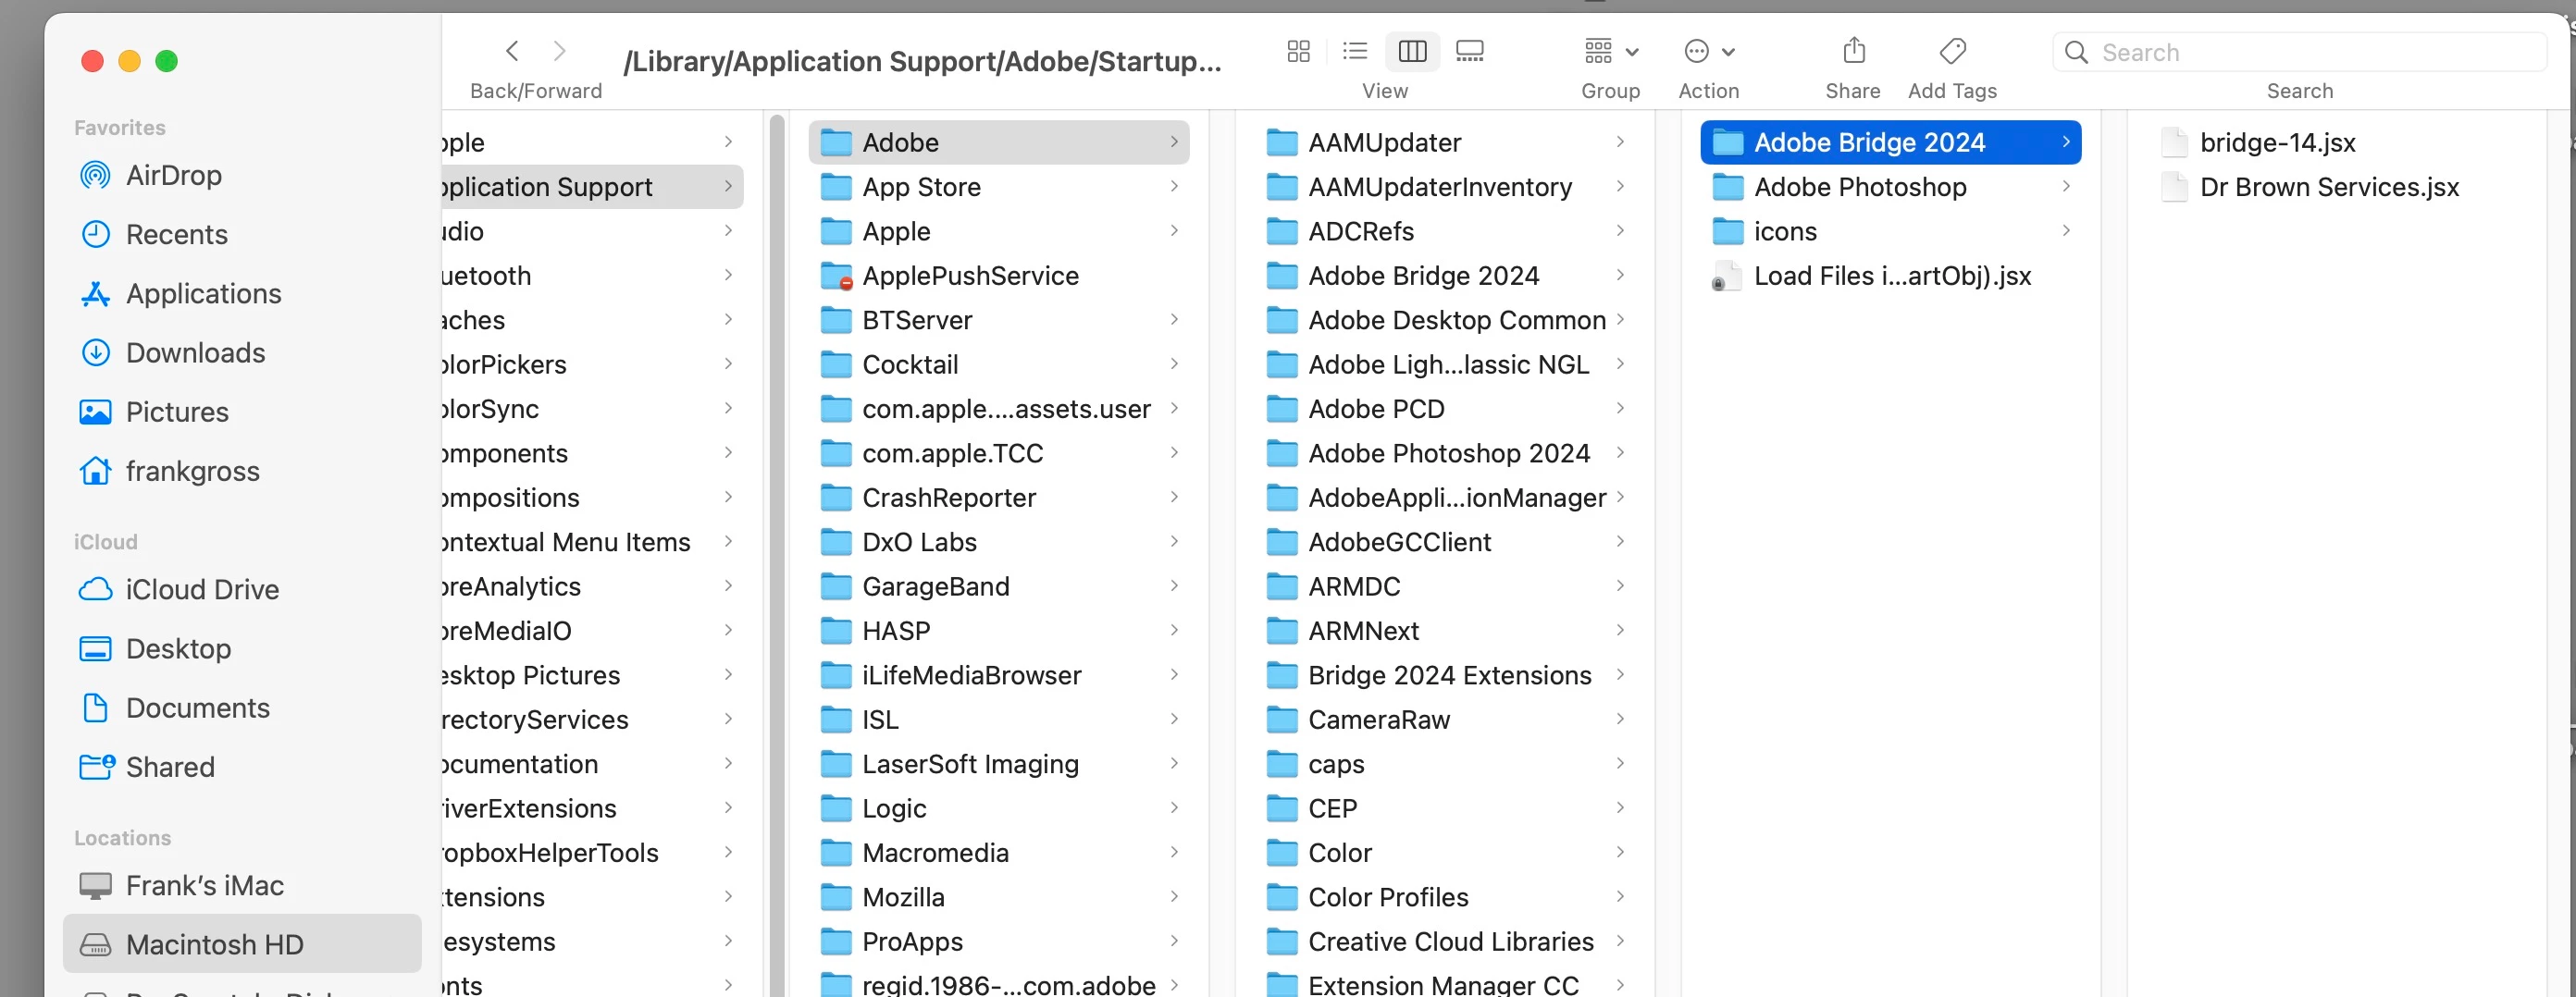Screen dimensions: 2576x997
Task: Open the Action menu
Action: click(x=1708, y=51)
